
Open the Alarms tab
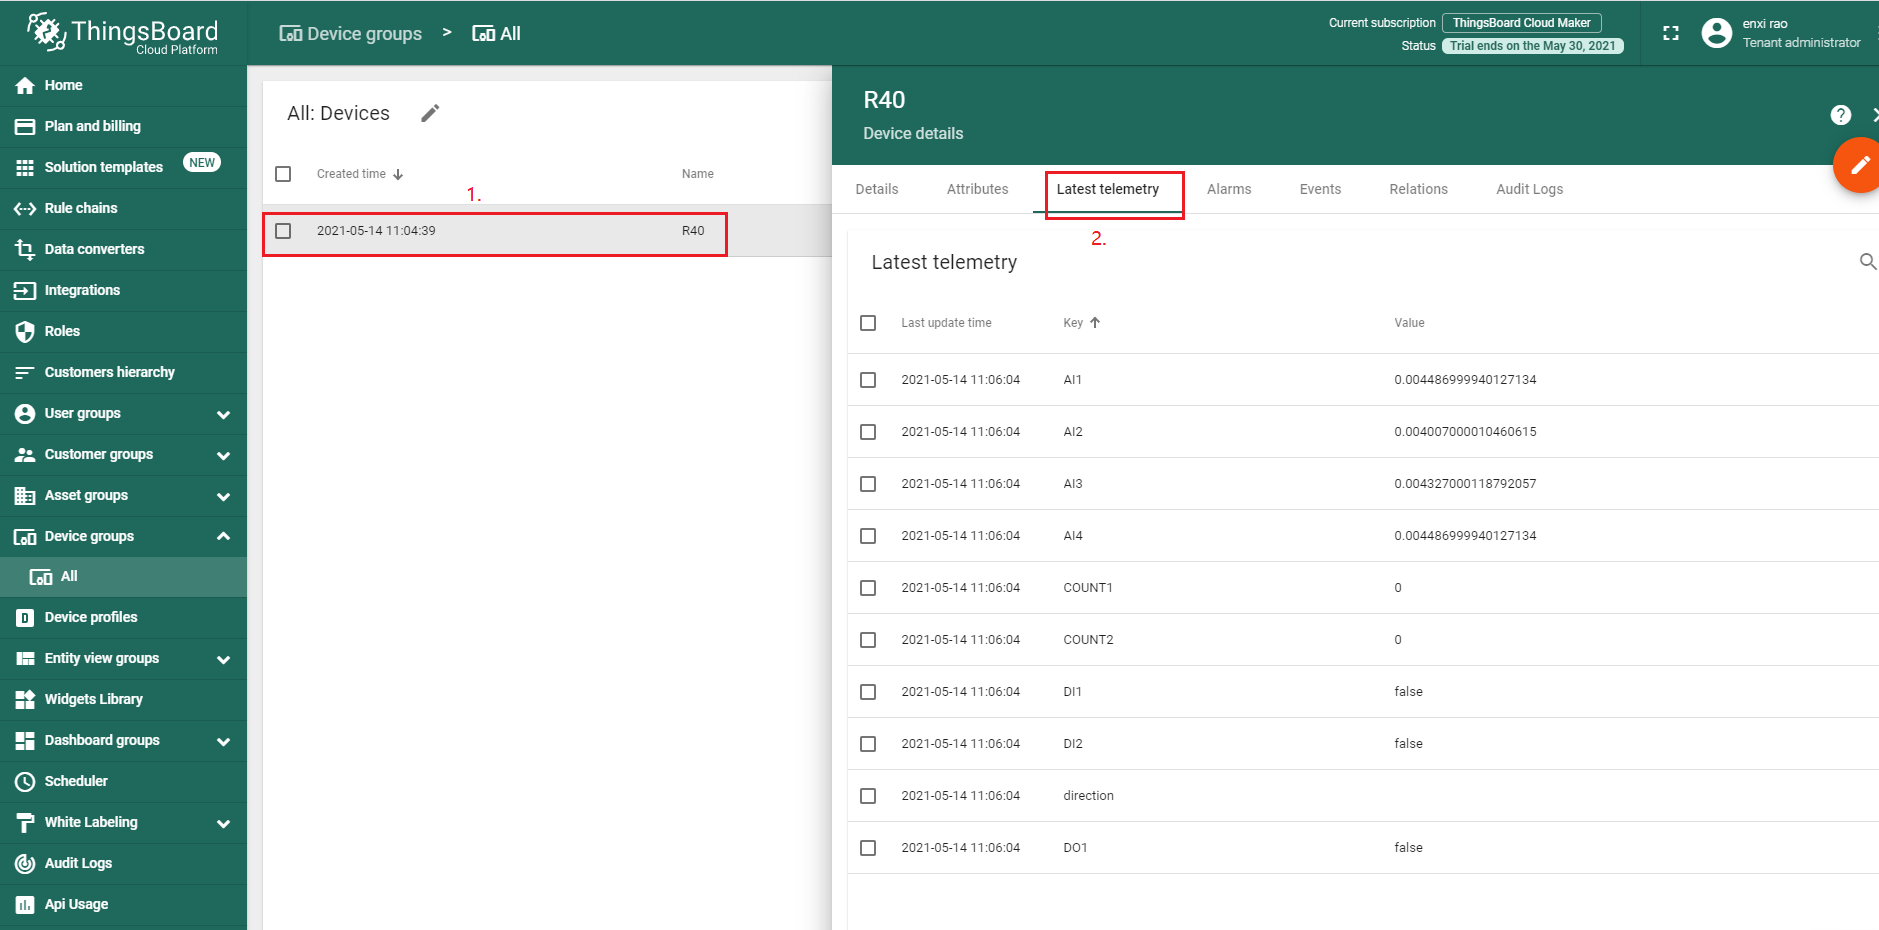tap(1228, 189)
